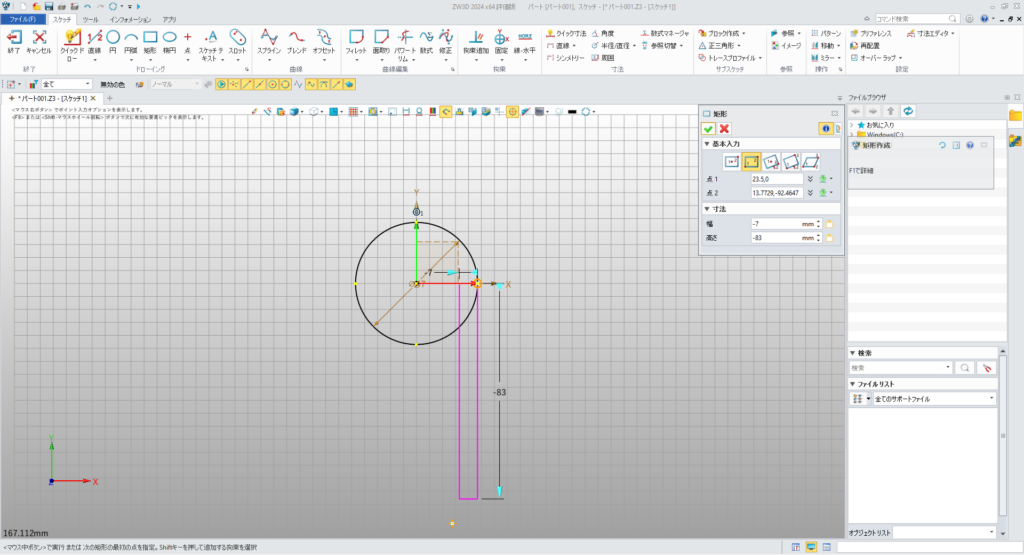This screenshot has height=555, width=1024.
Task: Click the フィレット (Fillet) tool
Action: [x=355, y=39]
